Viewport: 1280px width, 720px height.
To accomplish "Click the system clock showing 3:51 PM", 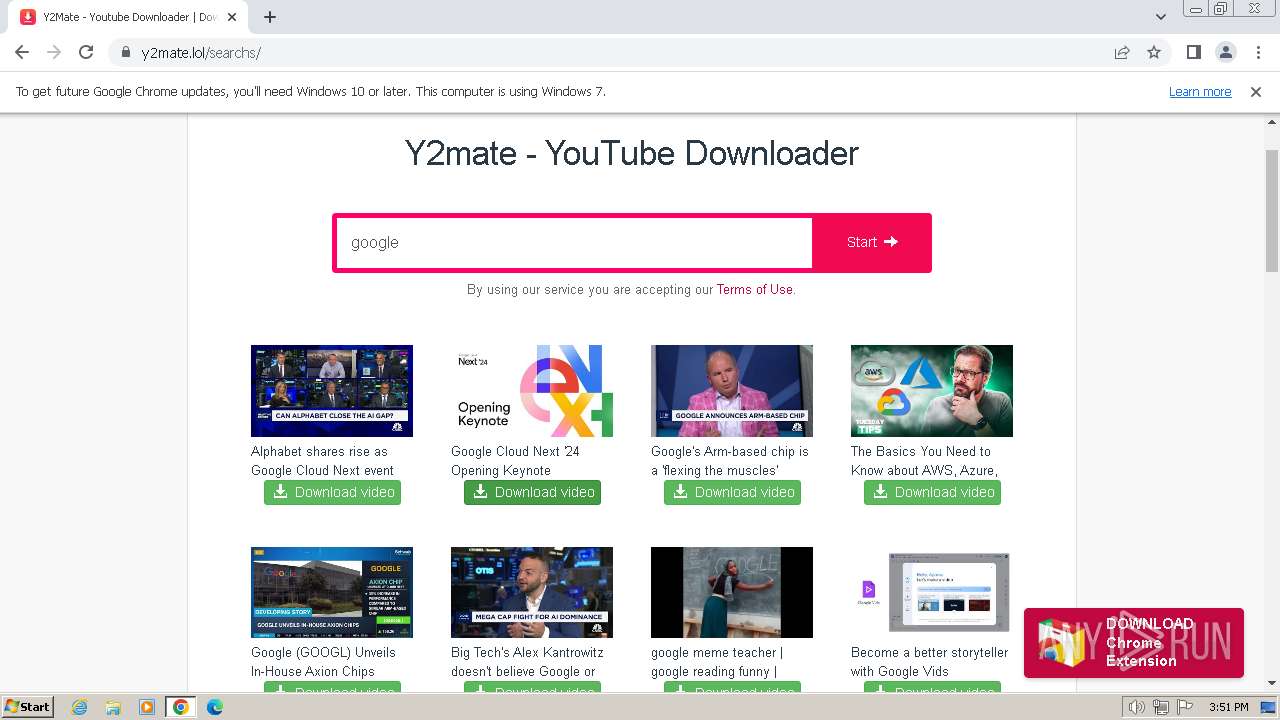I will pos(1228,707).
